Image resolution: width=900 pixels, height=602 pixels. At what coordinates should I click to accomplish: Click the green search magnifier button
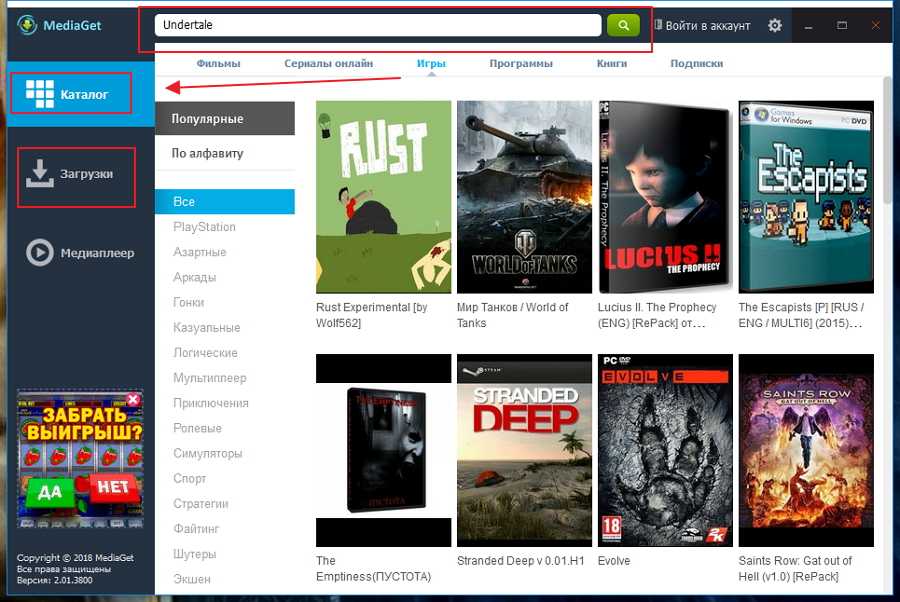[x=623, y=25]
